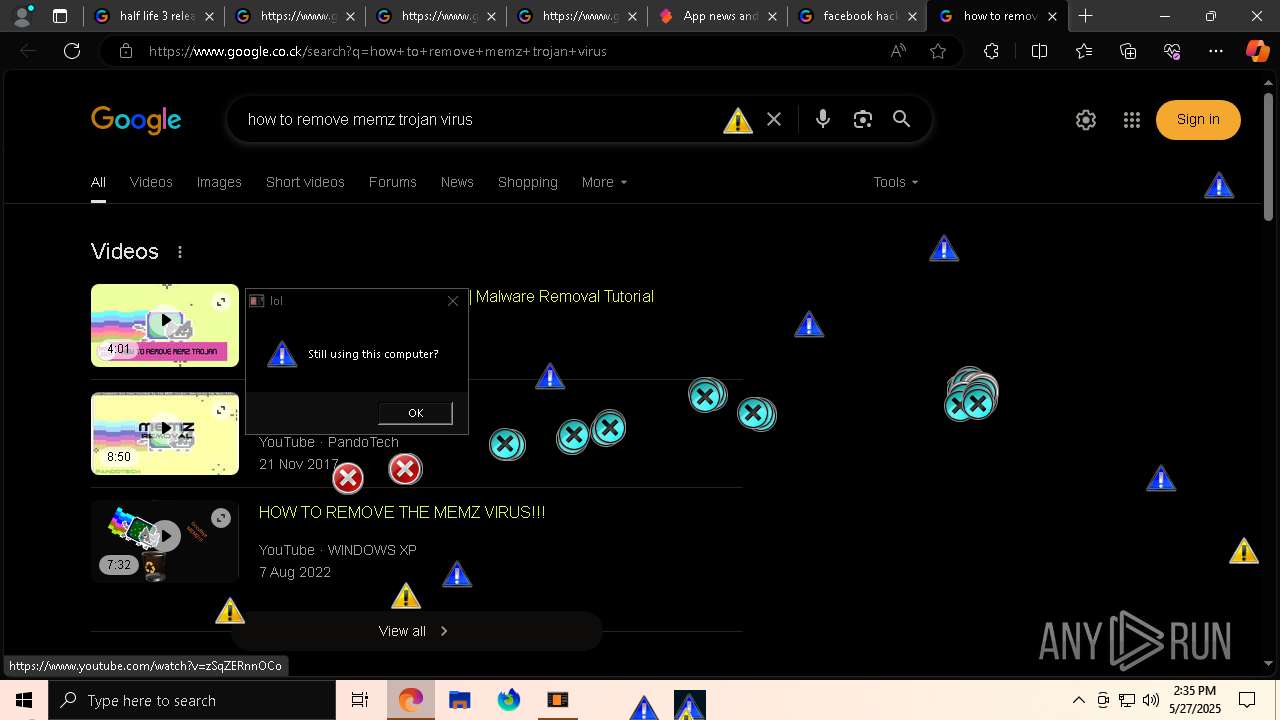Close the facebook hack tab
The image size is (1280, 720).
[x=911, y=16]
